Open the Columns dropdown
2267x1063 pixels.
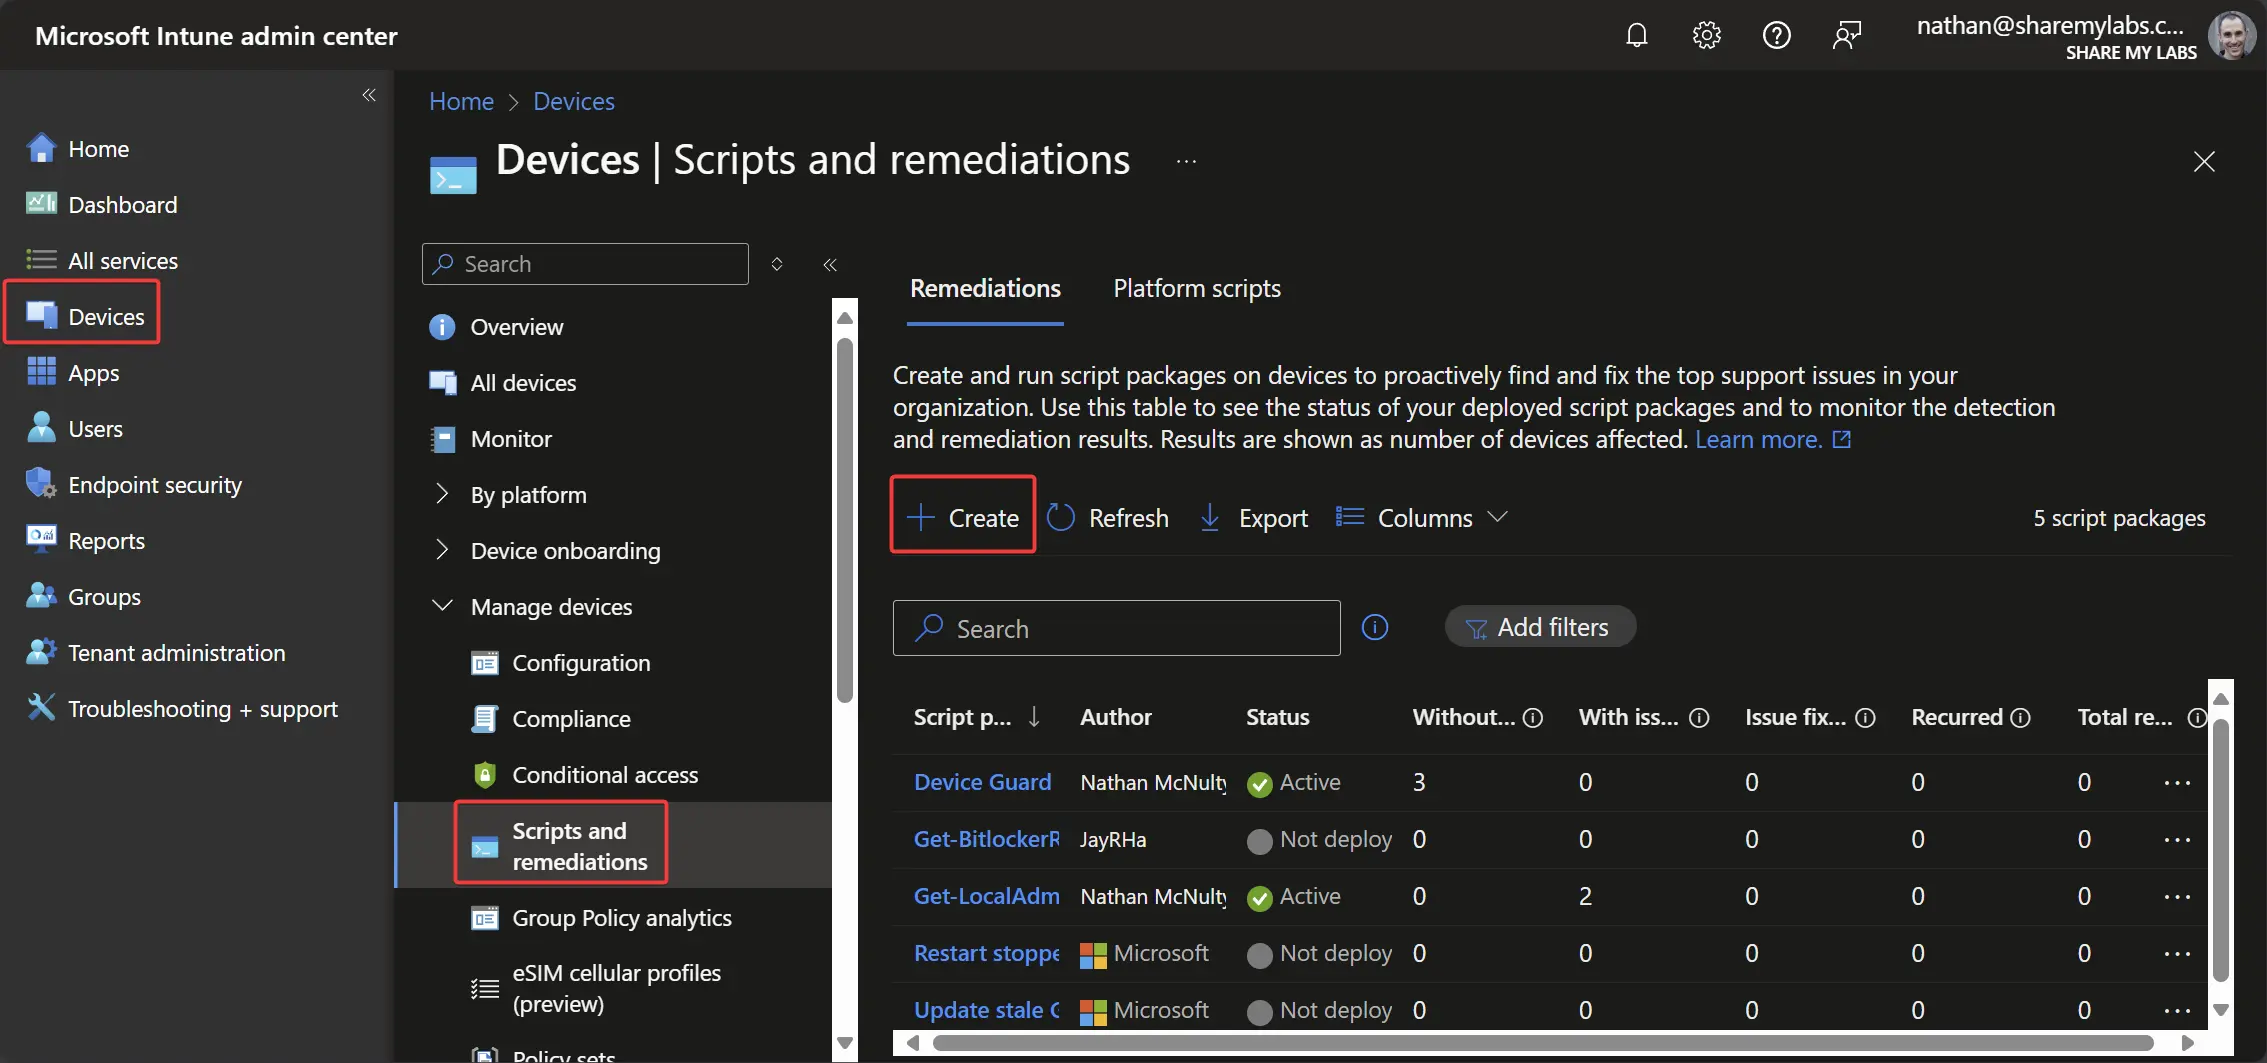point(1423,518)
